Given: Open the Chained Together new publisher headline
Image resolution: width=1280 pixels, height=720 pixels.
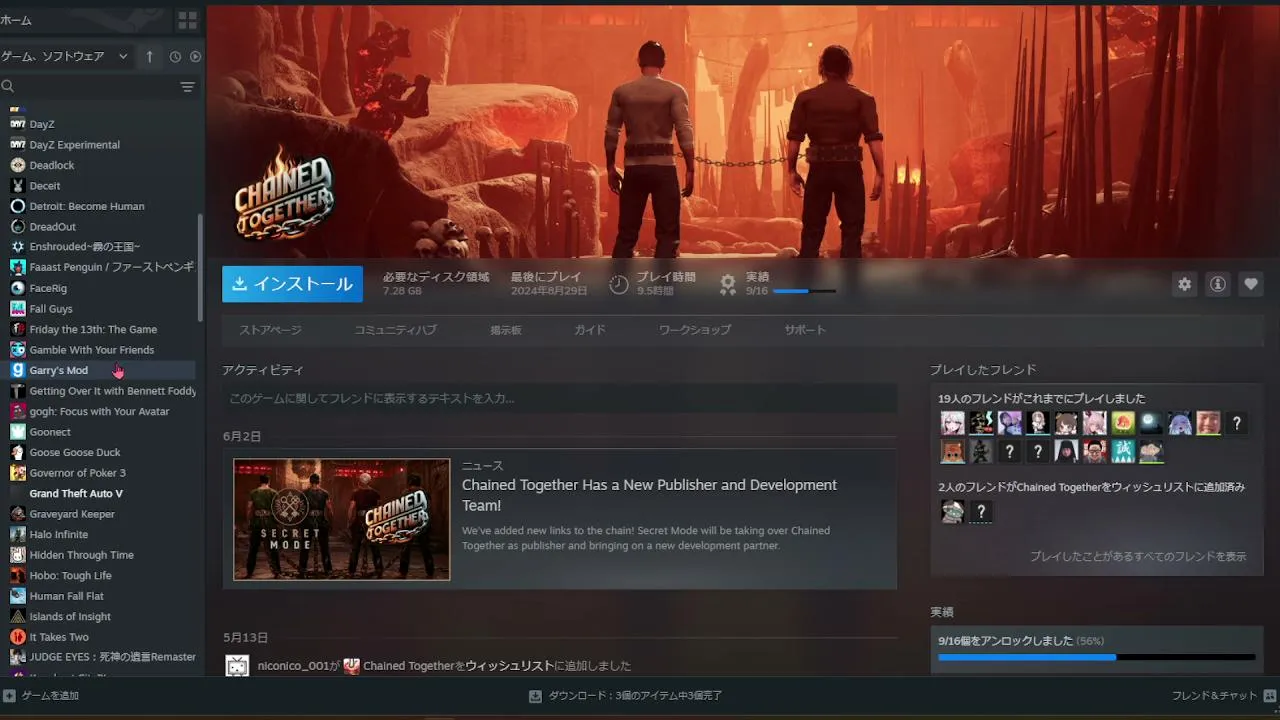Looking at the screenshot, I should tap(649, 495).
